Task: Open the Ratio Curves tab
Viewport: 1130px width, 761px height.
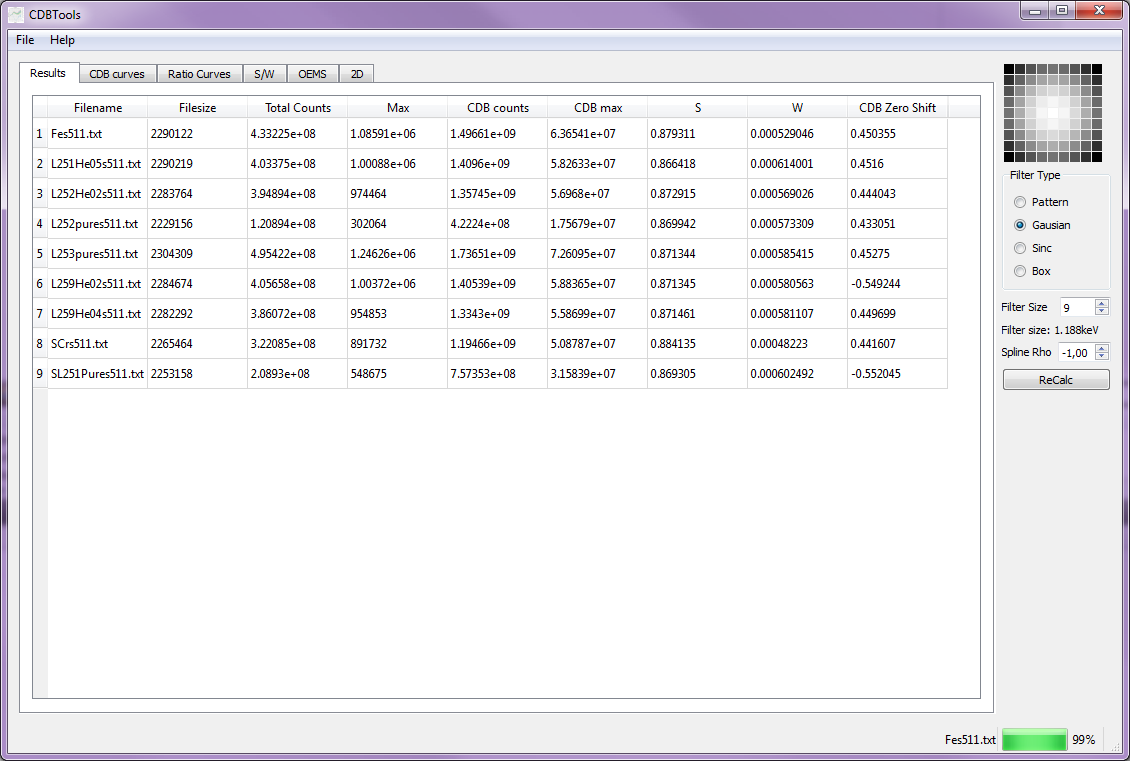Action: (199, 74)
